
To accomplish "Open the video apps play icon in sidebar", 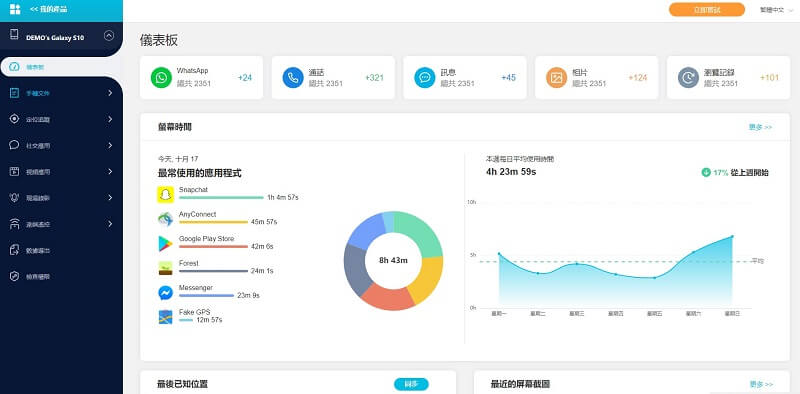I will pos(14,171).
